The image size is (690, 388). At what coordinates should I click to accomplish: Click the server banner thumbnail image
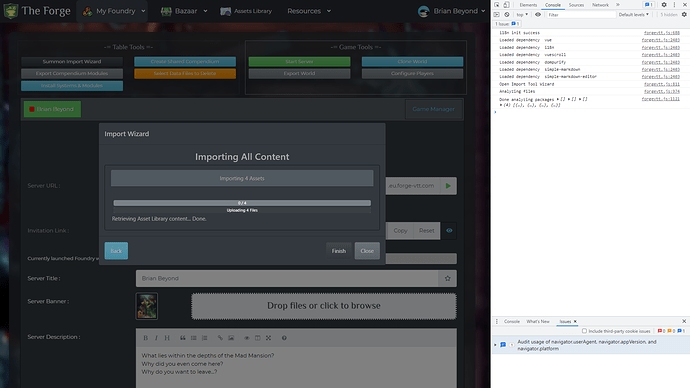pyautogui.click(x=147, y=306)
